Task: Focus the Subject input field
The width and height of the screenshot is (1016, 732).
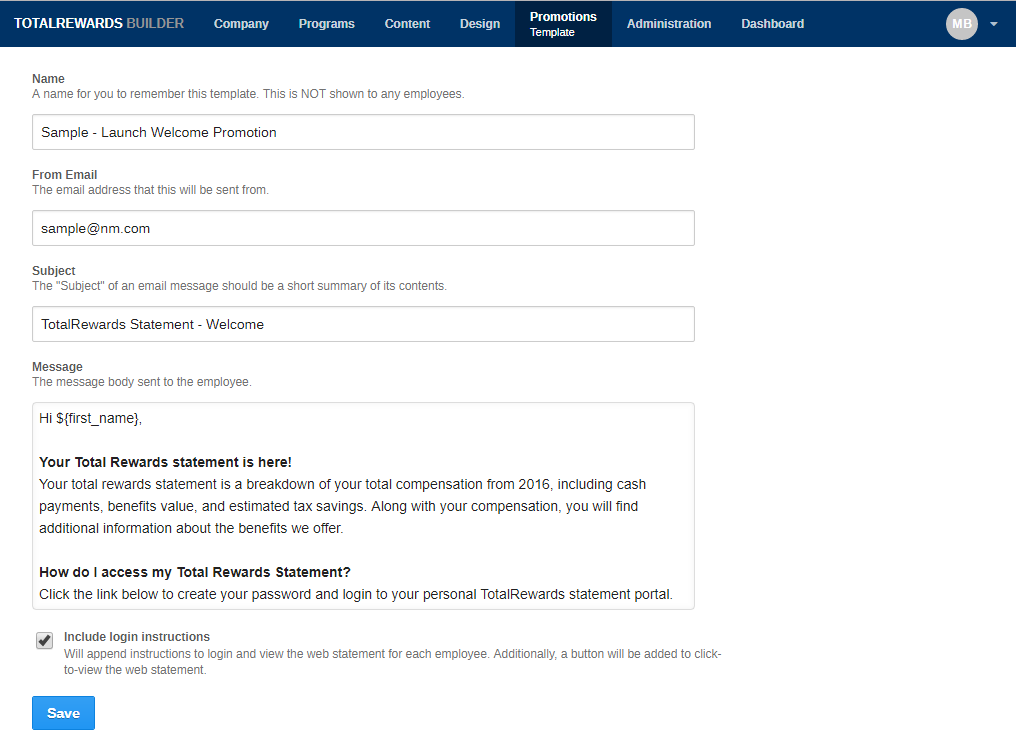Action: [364, 324]
